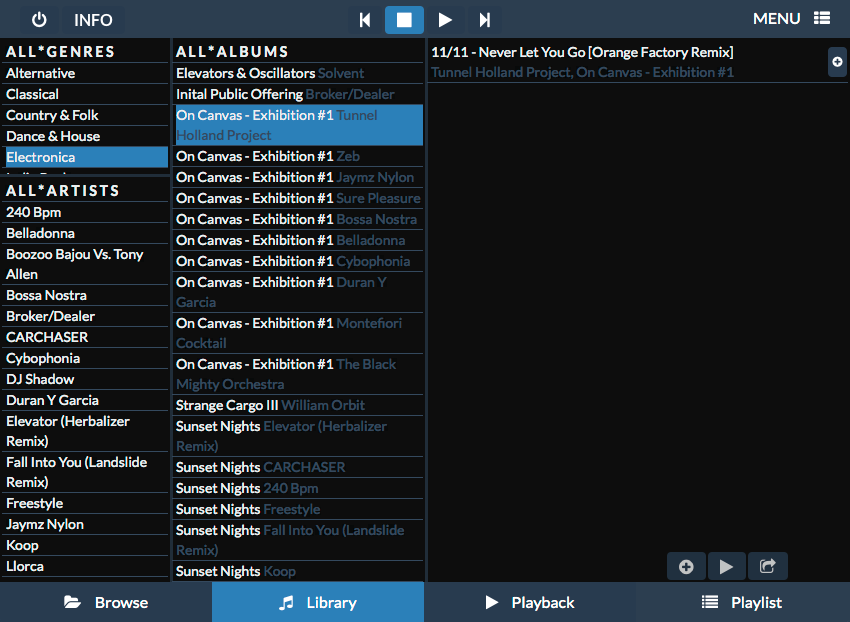Image resolution: width=850 pixels, height=622 pixels.
Task: Switch to the Library tab
Action: pyautogui.click(x=318, y=602)
